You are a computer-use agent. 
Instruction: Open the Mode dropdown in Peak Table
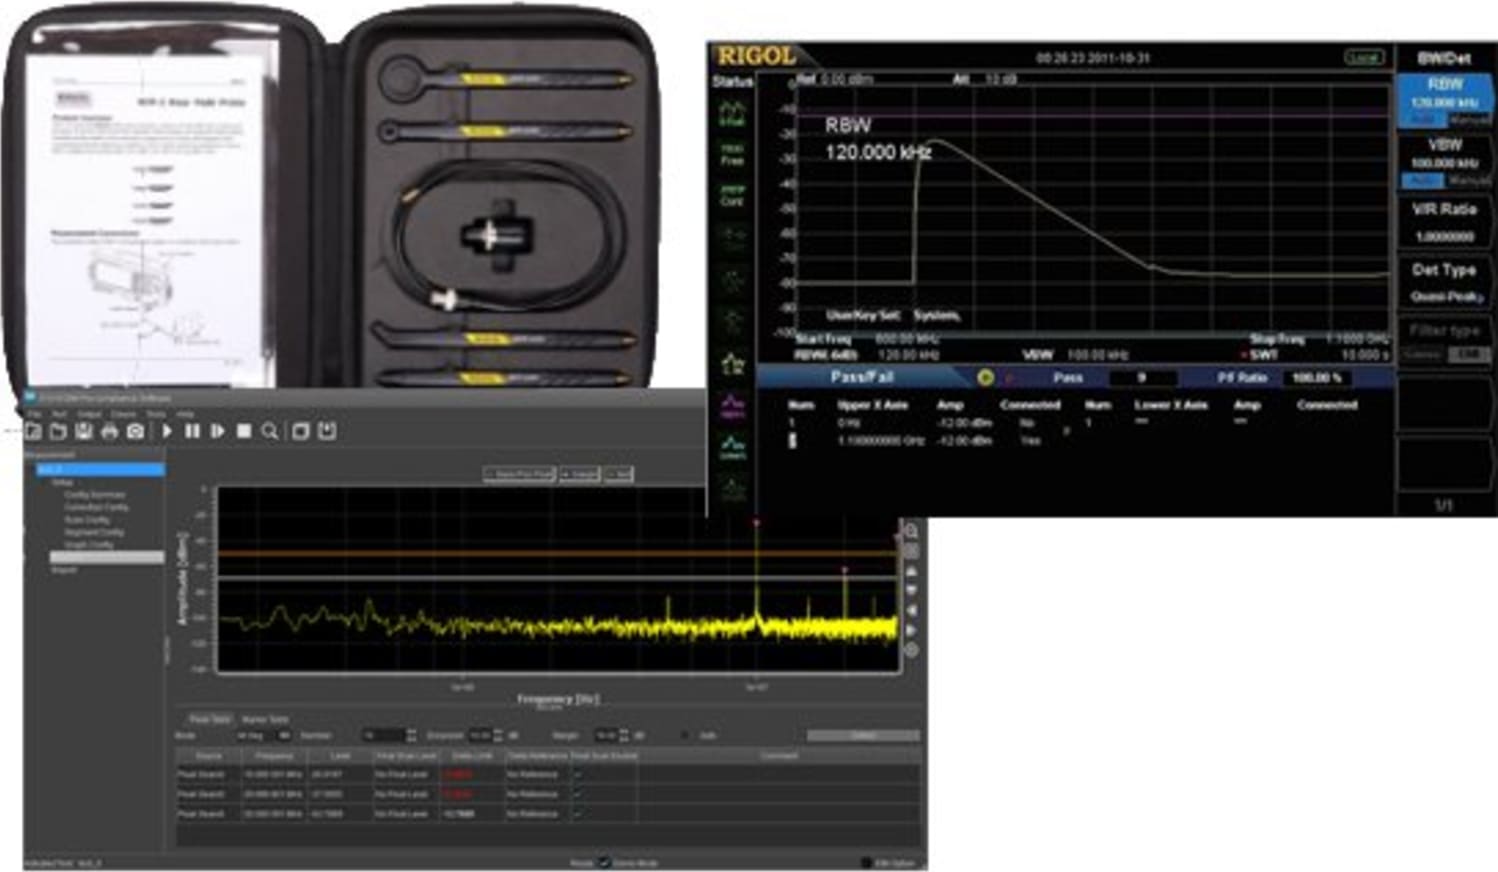coord(264,735)
